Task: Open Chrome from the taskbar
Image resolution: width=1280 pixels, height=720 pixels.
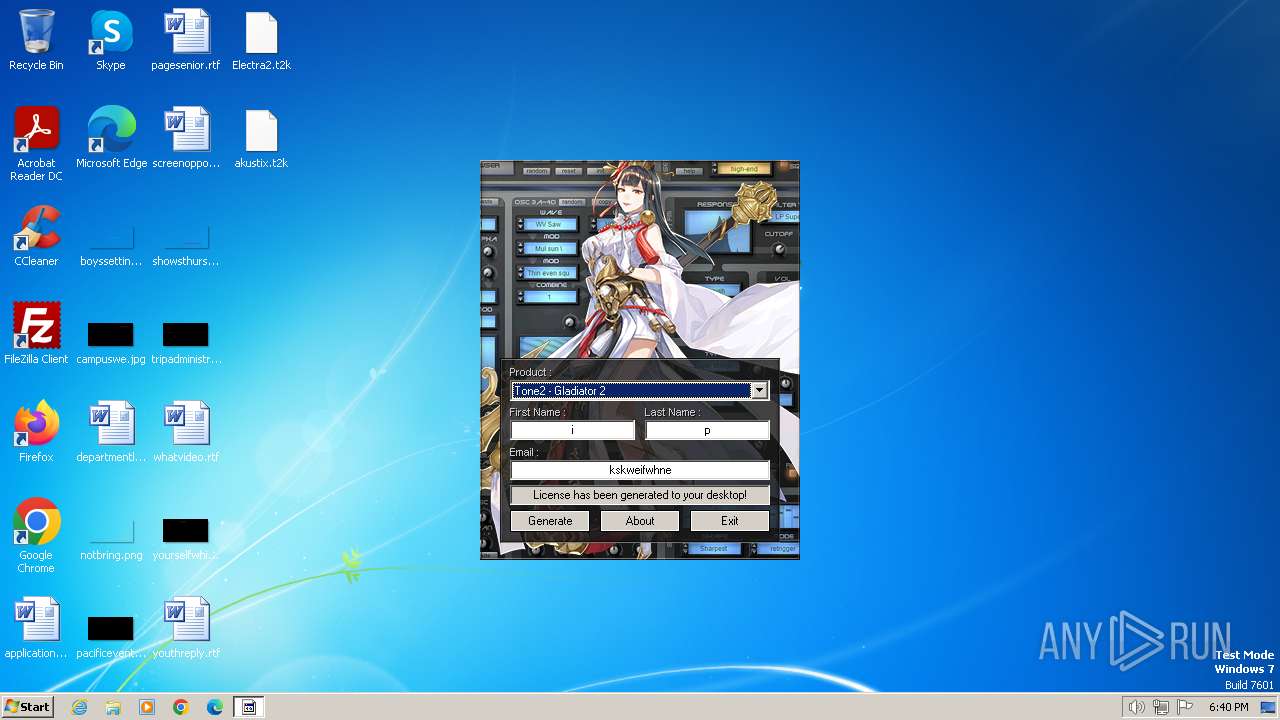Action: pyautogui.click(x=181, y=707)
